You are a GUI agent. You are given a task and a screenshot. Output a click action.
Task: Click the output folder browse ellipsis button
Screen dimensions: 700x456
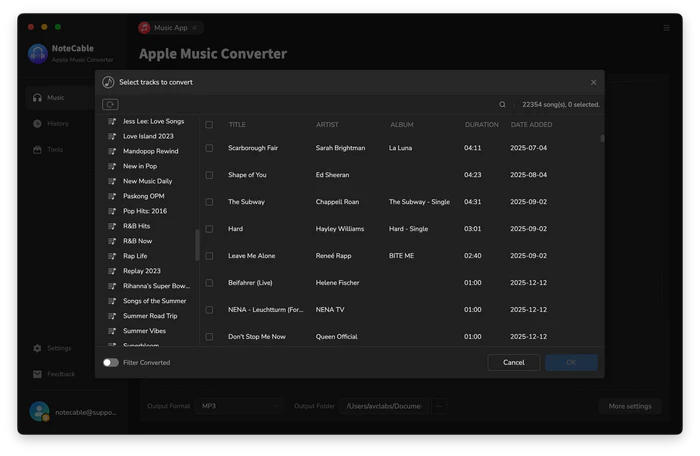coord(439,406)
